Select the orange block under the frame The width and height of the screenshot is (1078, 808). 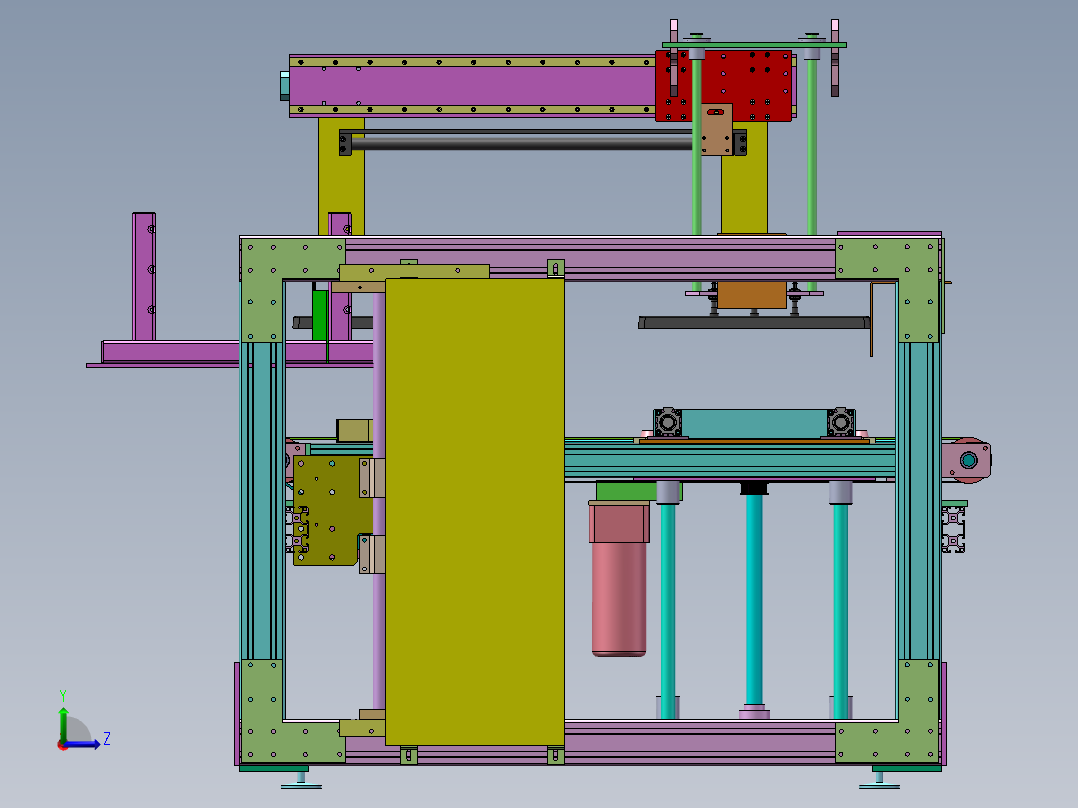point(752,294)
